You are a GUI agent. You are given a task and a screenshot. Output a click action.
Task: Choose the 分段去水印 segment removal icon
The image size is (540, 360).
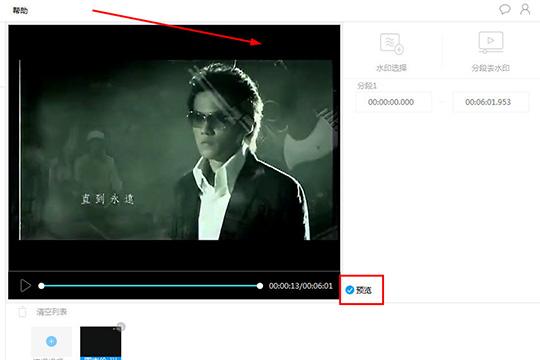[x=491, y=42]
